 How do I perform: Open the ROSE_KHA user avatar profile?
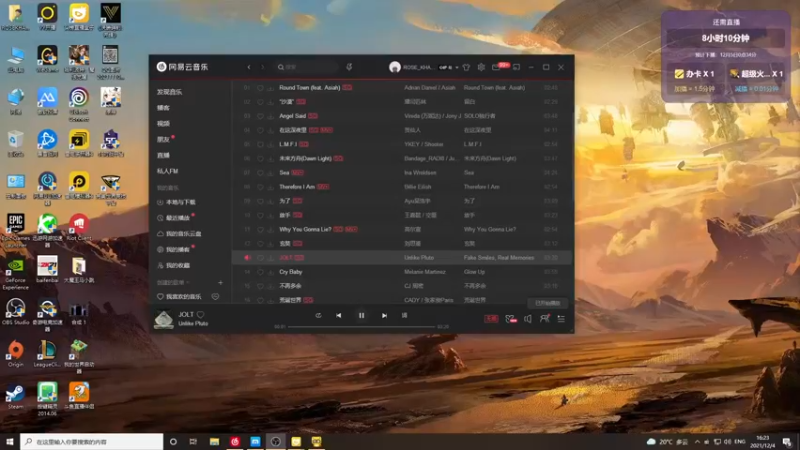click(394, 67)
